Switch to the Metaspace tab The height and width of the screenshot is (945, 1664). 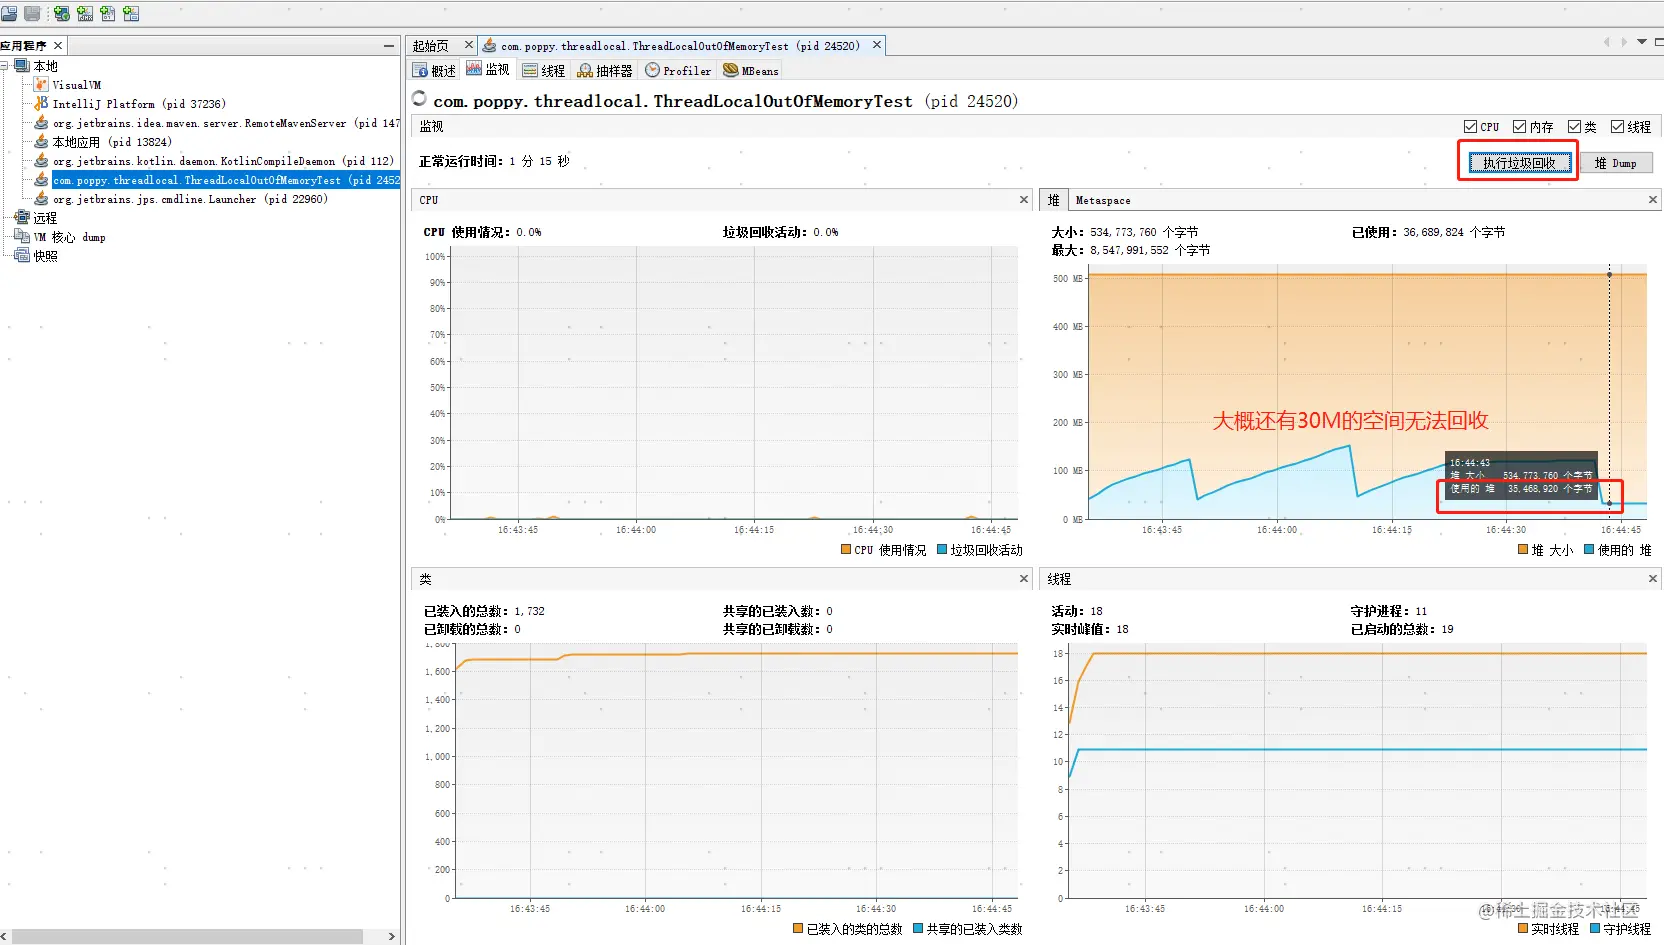tap(1103, 200)
